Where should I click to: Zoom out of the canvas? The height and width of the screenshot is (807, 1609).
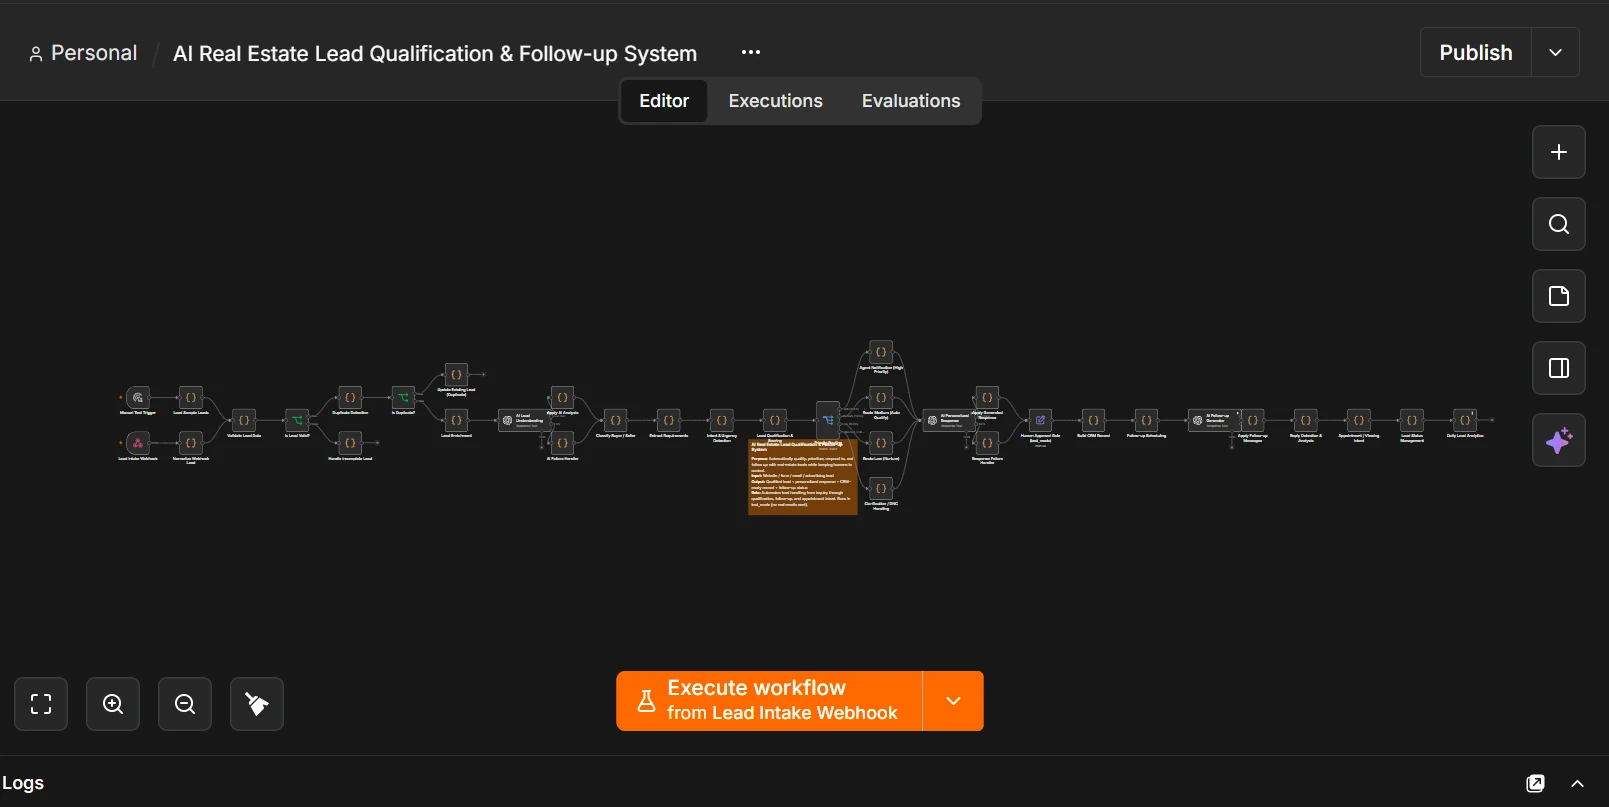coord(185,704)
